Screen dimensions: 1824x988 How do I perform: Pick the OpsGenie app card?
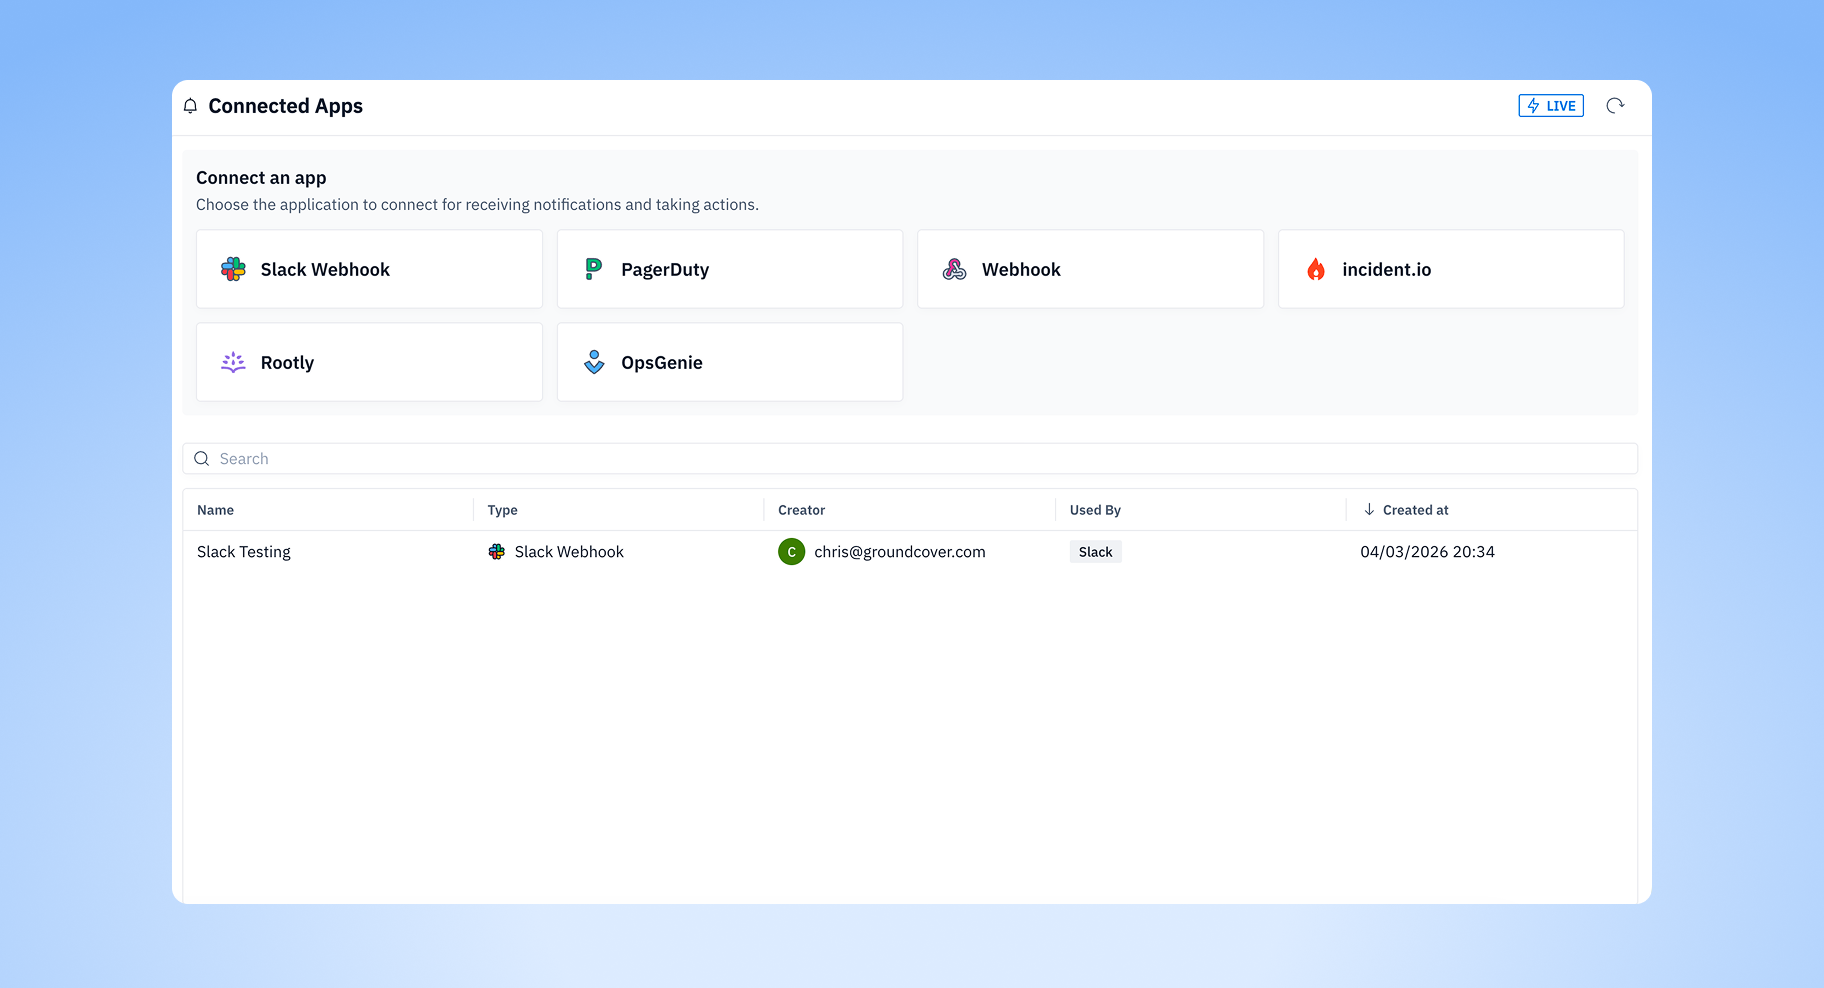click(730, 362)
